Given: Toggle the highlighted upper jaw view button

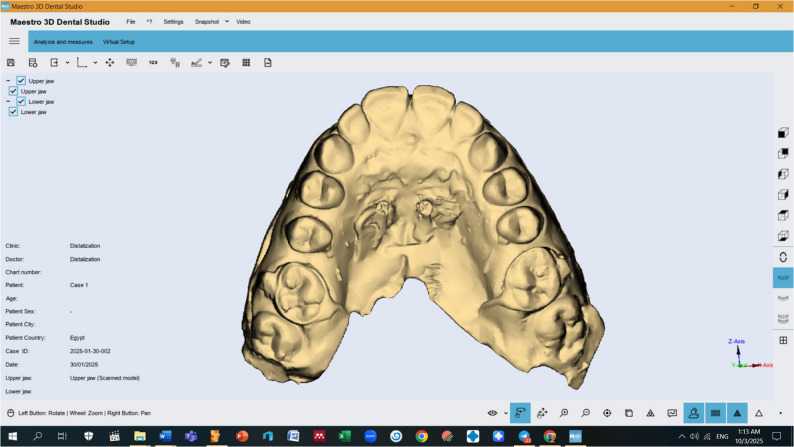Looking at the screenshot, I should 783,278.
